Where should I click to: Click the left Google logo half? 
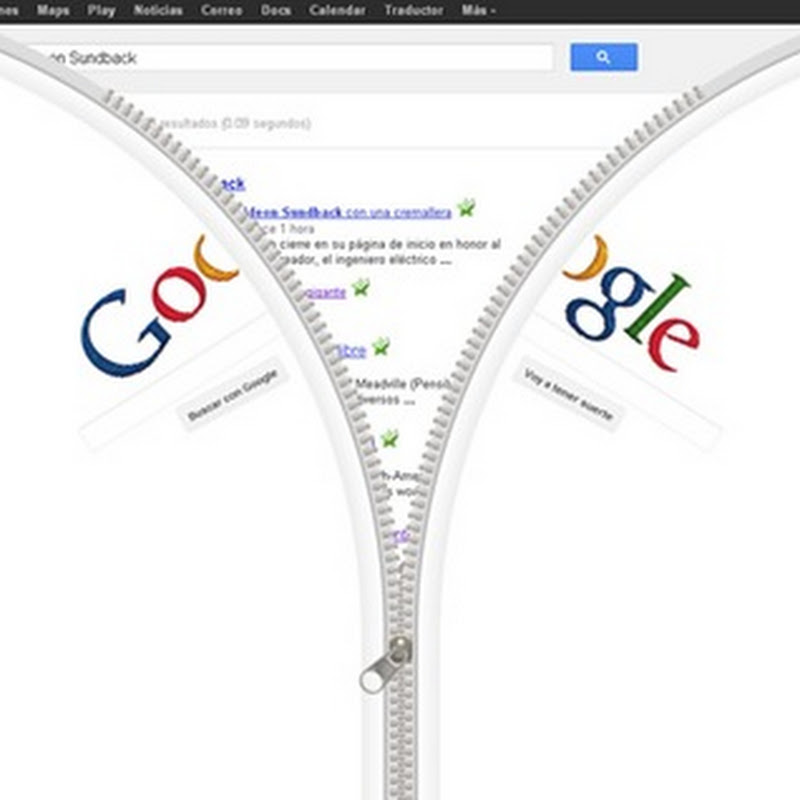pos(159,306)
